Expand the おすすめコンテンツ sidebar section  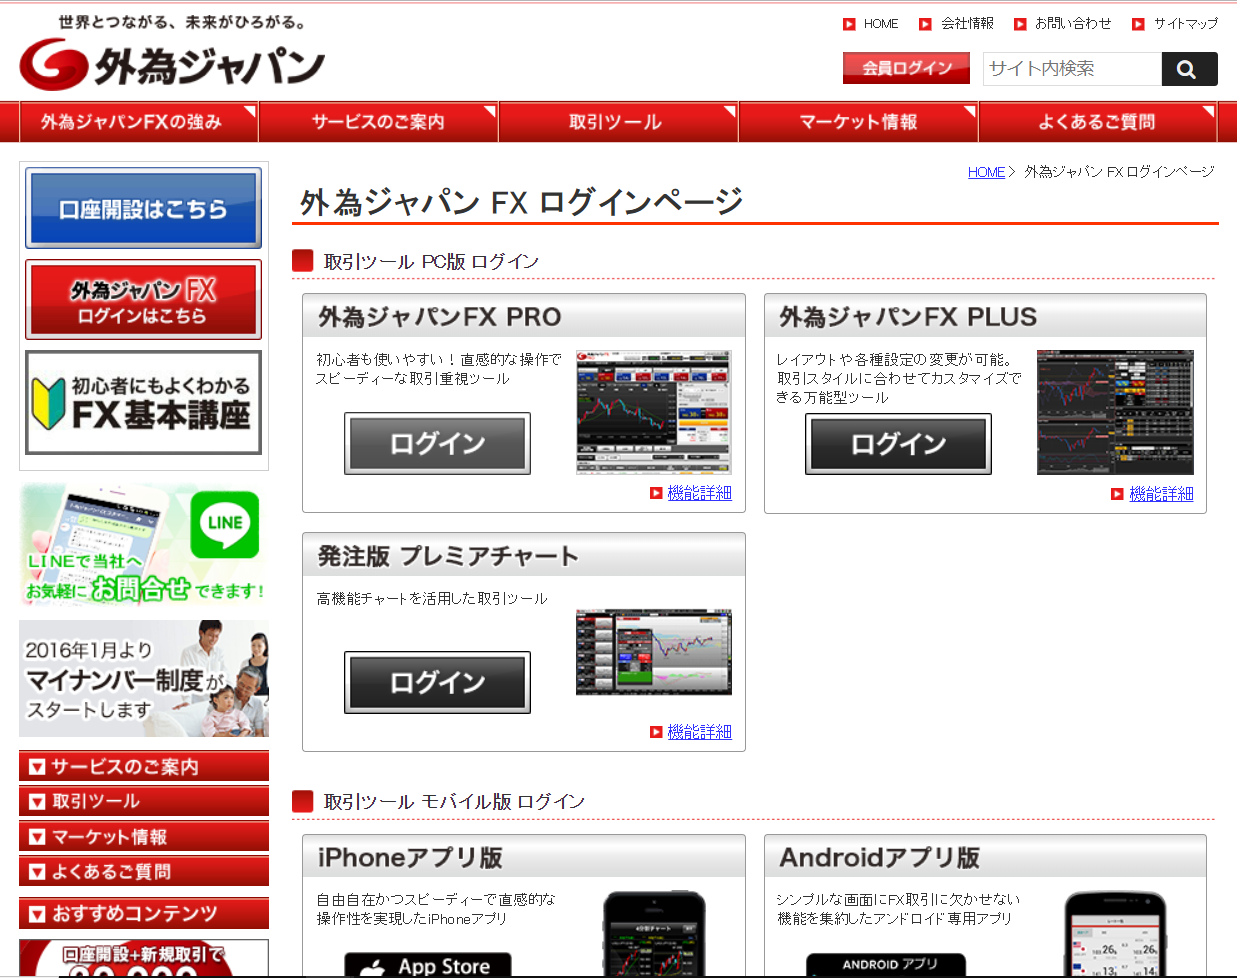[143, 913]
